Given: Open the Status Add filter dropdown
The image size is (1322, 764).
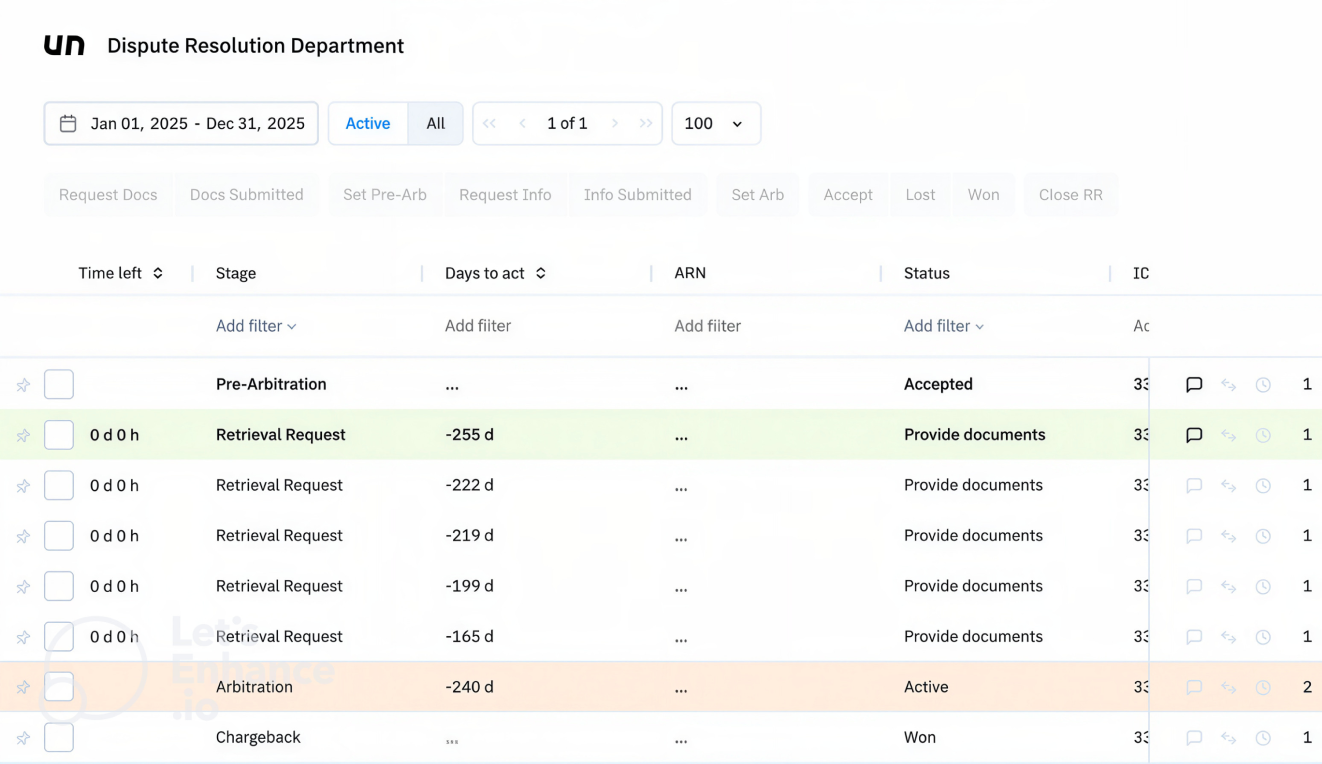Looking at the screenshot, I should (944, 326).
